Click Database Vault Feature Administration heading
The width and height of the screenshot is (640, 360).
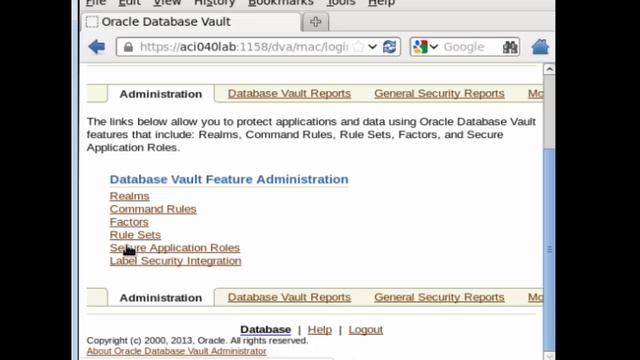pos(229,179)
